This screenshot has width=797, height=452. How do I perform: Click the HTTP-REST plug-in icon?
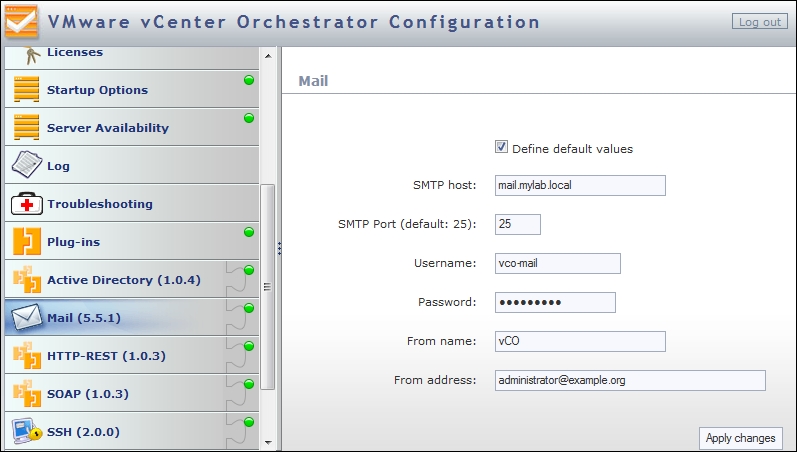(26, 355)
